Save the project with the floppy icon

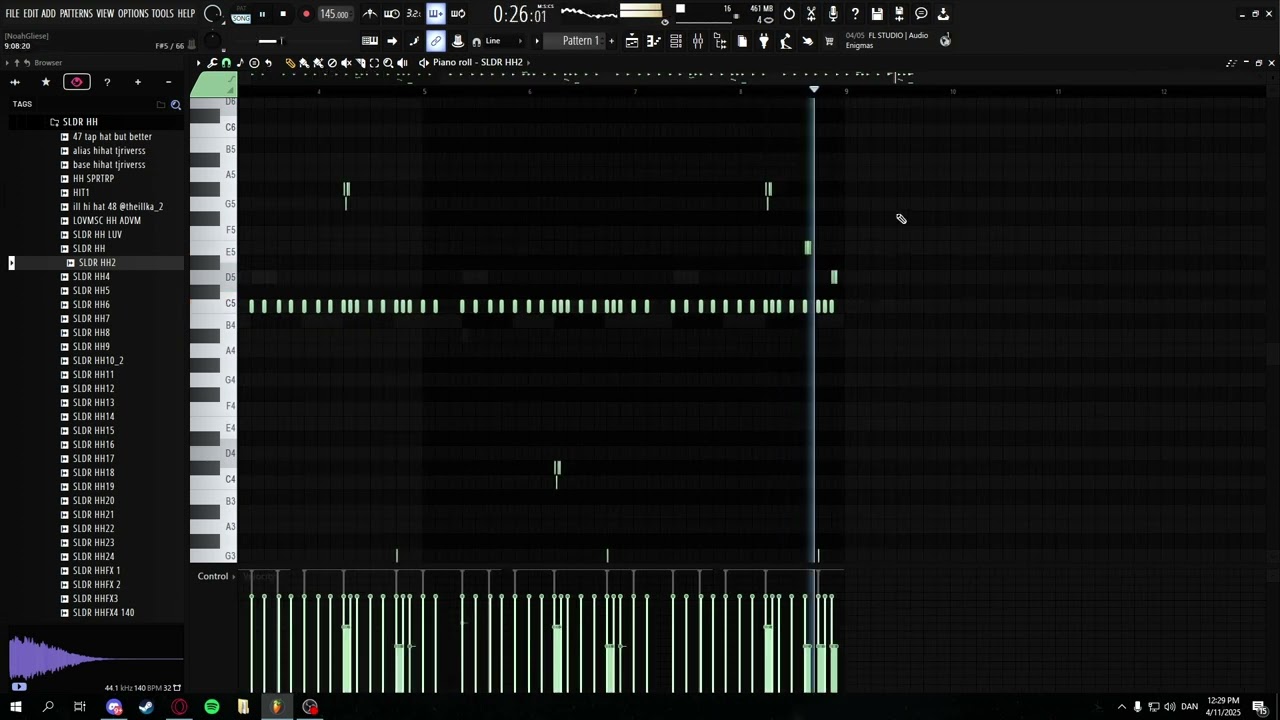[x=877, y=14]
